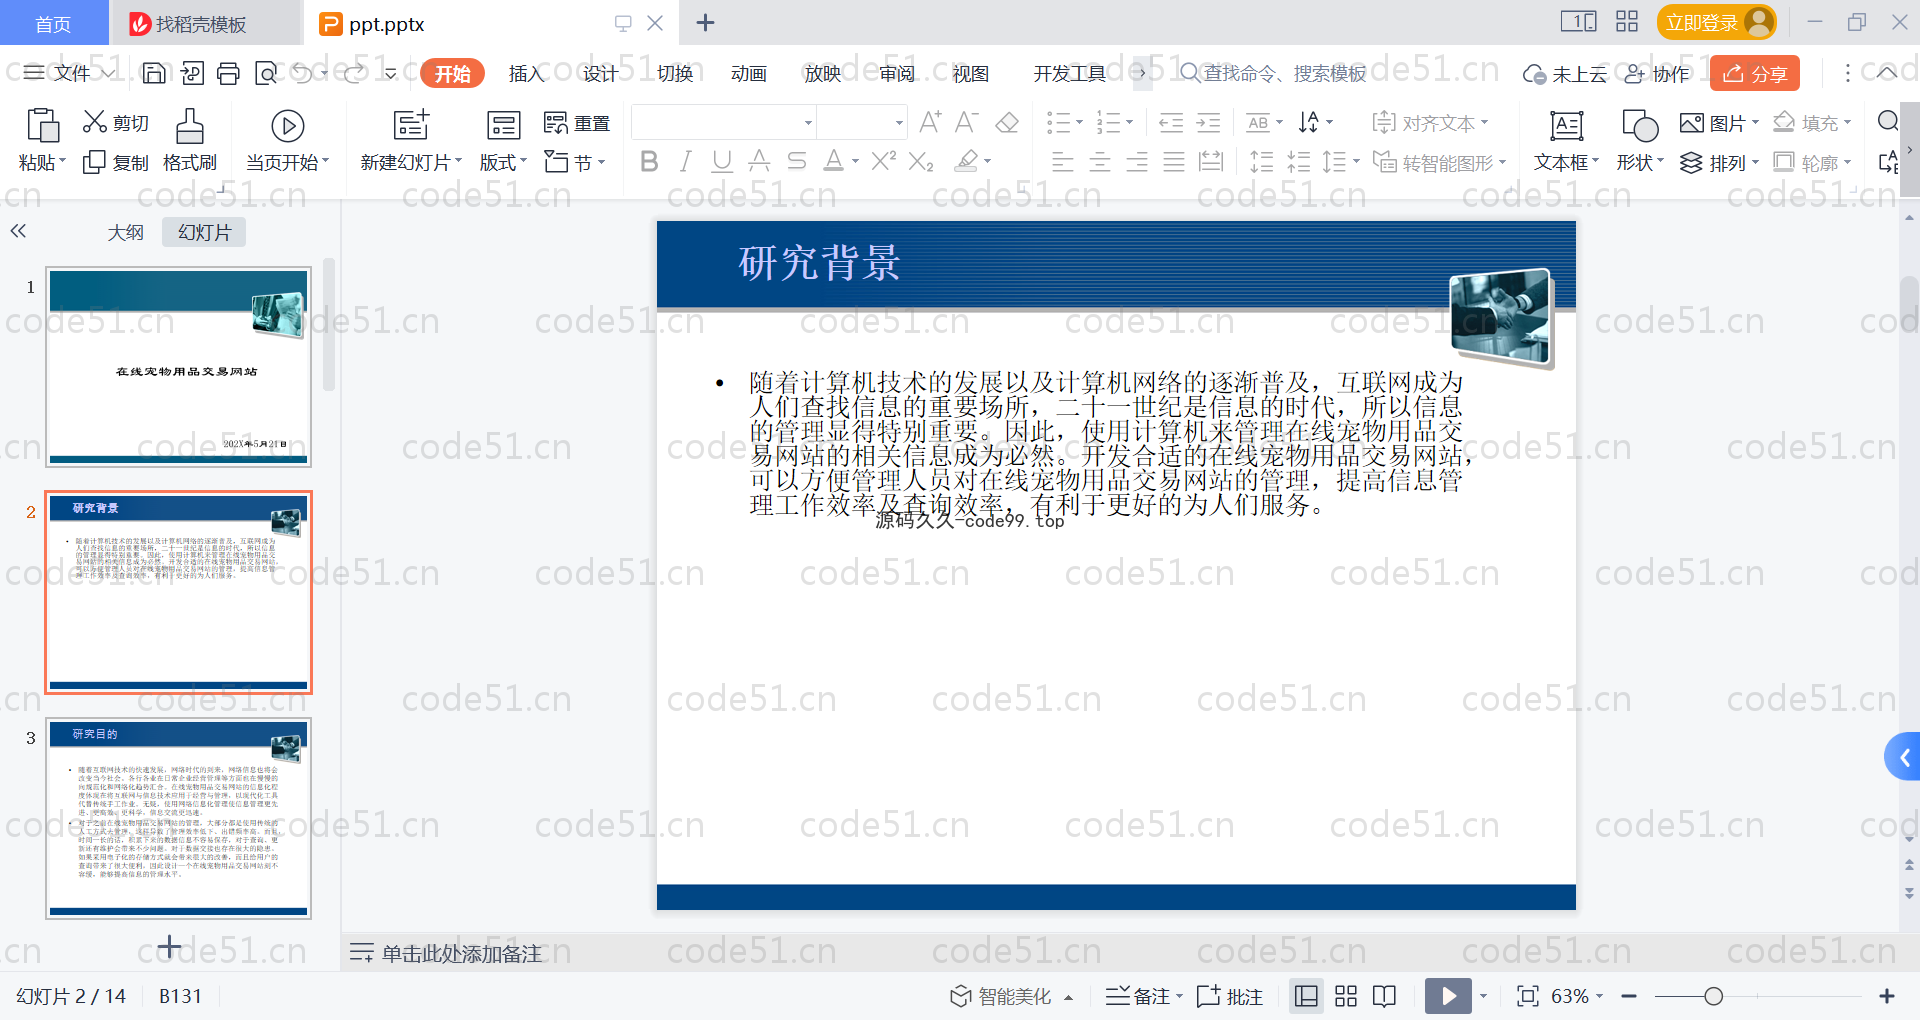
Task: Switch to the Animation (动画) tab
Action: [x=749, y=74]
